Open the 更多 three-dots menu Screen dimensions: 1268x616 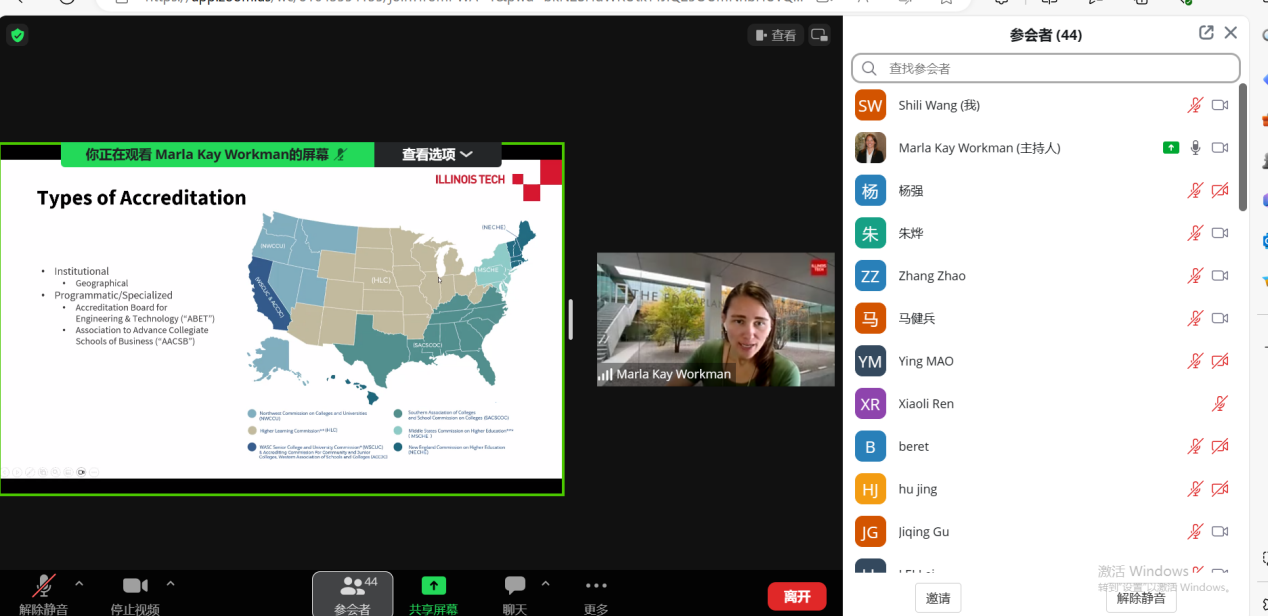pyautogui.click(x=596, y=586)
